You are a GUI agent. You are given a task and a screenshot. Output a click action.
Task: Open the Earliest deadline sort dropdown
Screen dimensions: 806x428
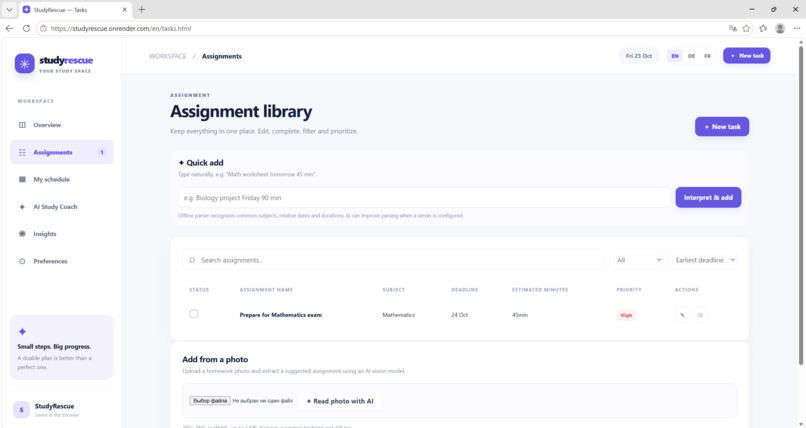703,260
